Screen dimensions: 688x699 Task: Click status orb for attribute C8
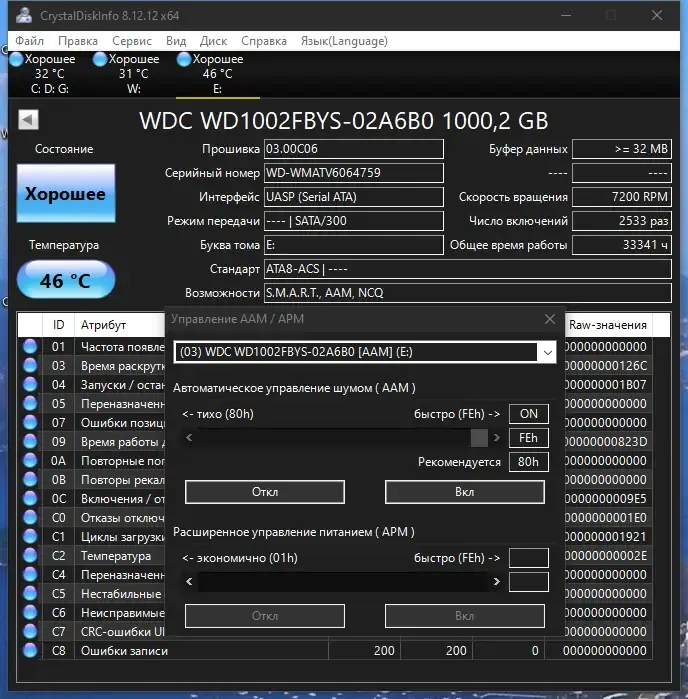coord(30,650)
